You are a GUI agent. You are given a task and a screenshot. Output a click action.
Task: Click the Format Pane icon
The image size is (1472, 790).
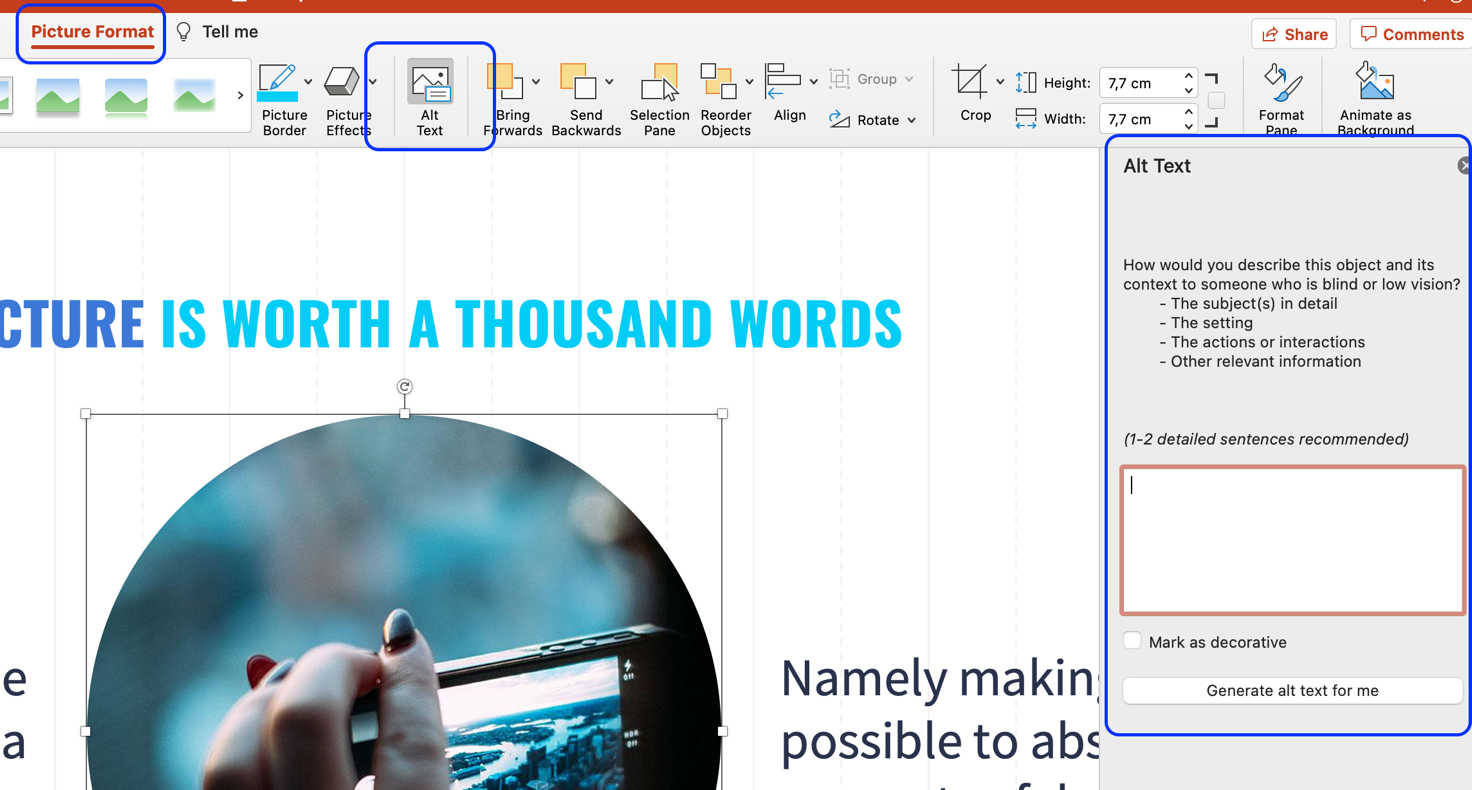pyautogui.click(x=1281, y=97)
